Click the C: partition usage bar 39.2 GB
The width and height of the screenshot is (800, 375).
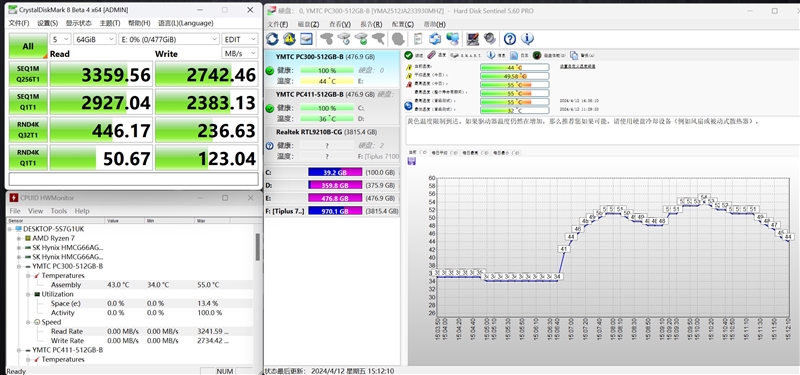335,172
